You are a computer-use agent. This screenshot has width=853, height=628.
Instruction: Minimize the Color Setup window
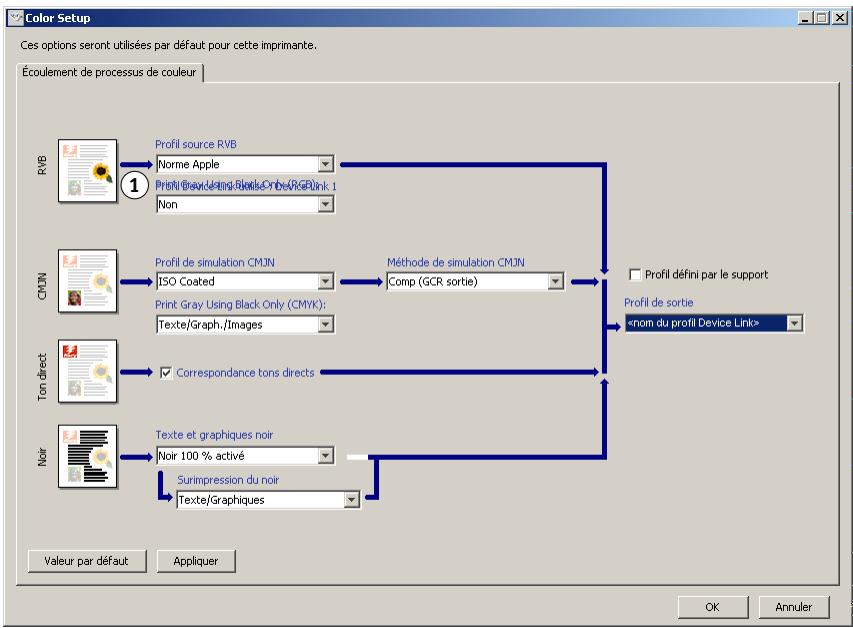point(806,18)
